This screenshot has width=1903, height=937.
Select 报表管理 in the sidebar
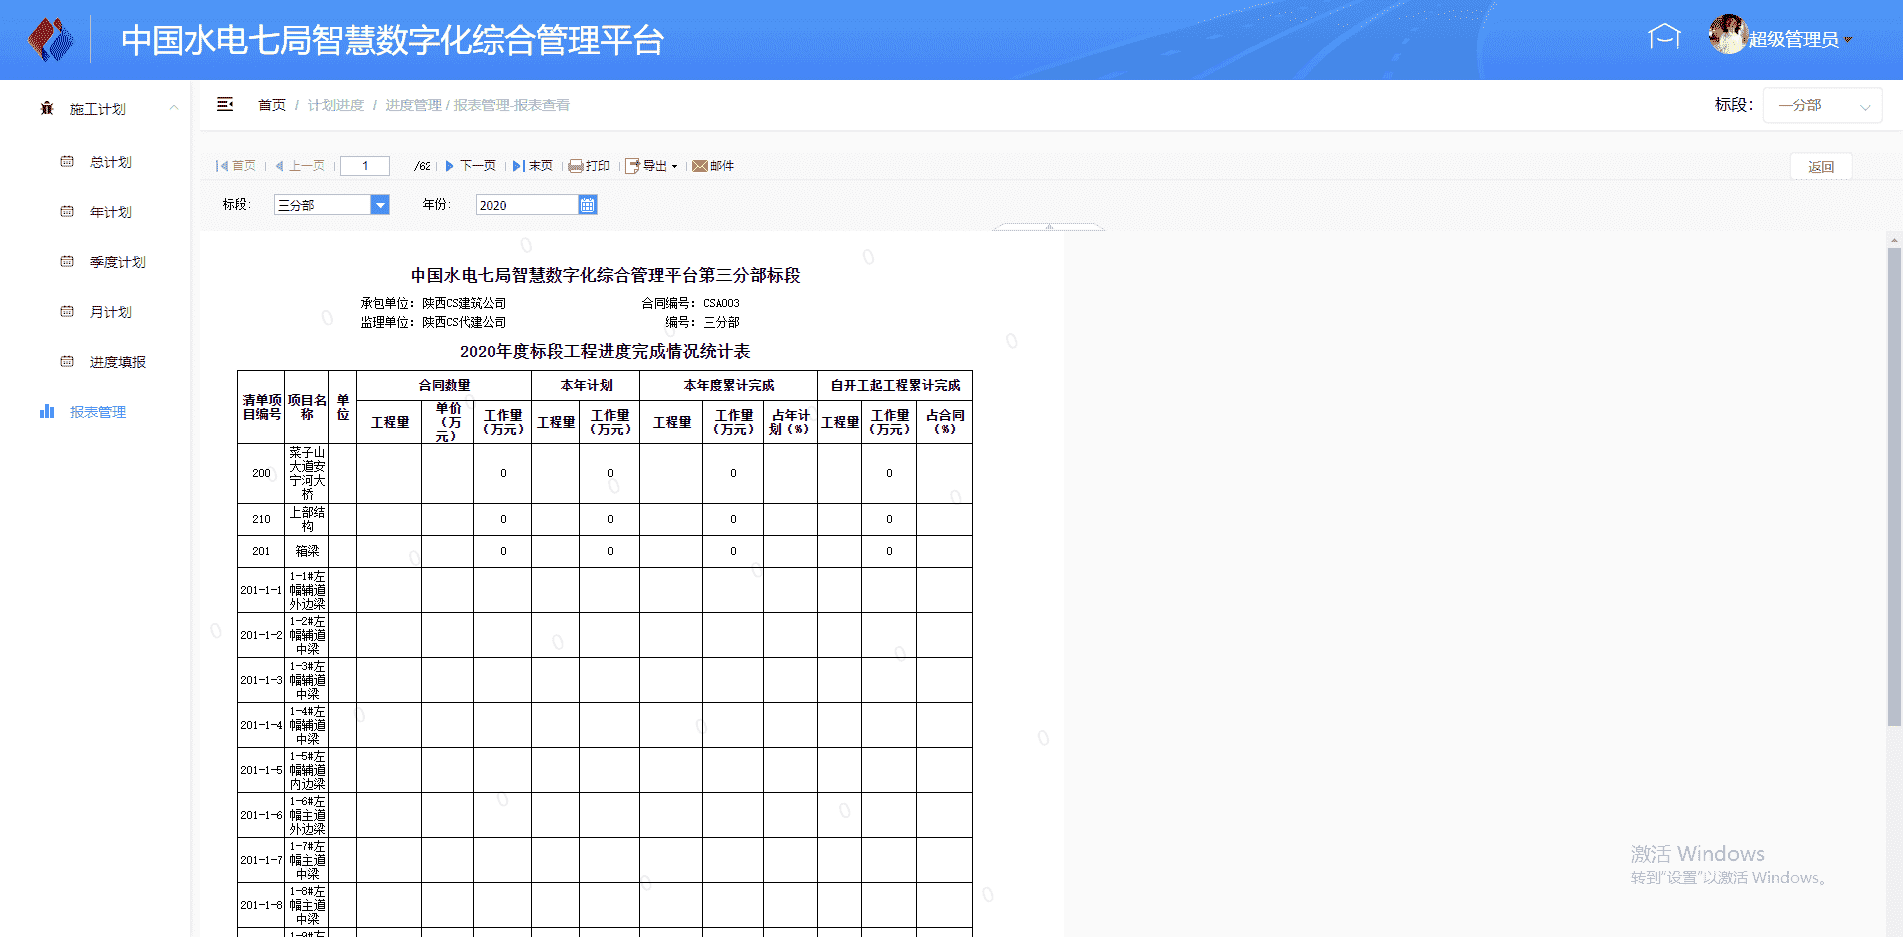pyautogui.click(x=97, y=412)
